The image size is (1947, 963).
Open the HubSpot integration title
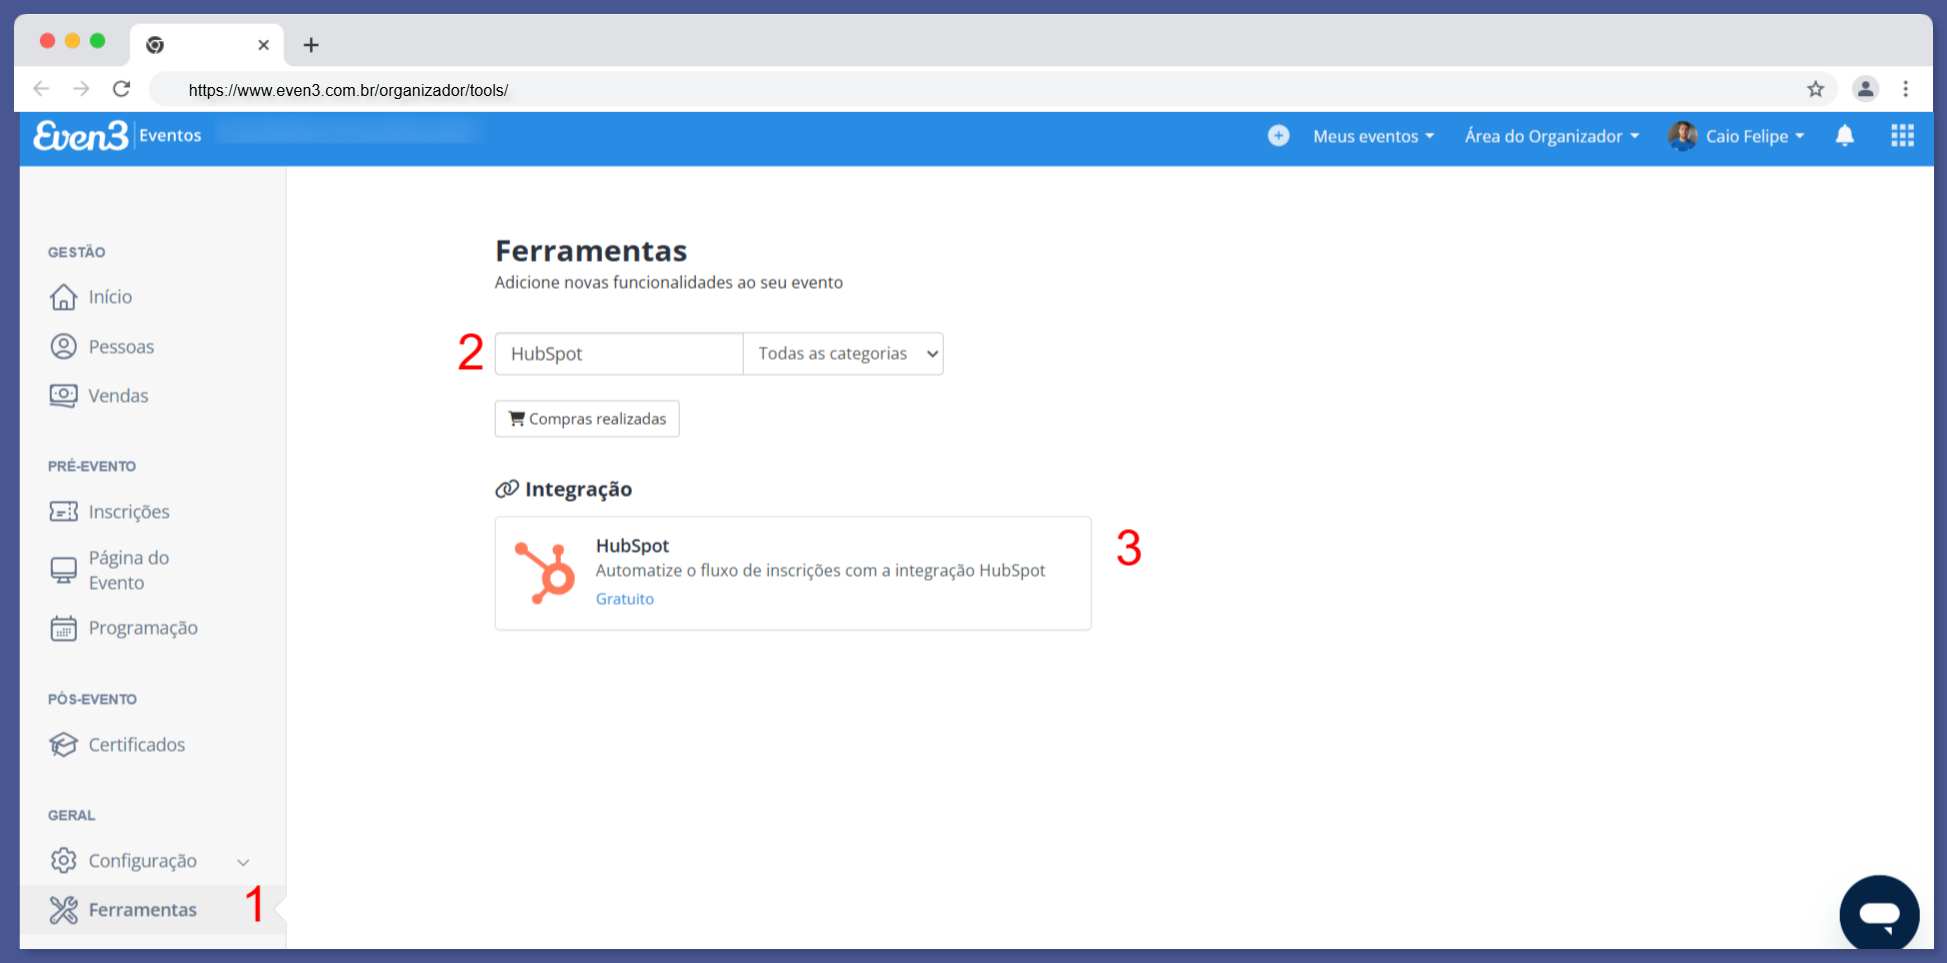pos(632,546)
